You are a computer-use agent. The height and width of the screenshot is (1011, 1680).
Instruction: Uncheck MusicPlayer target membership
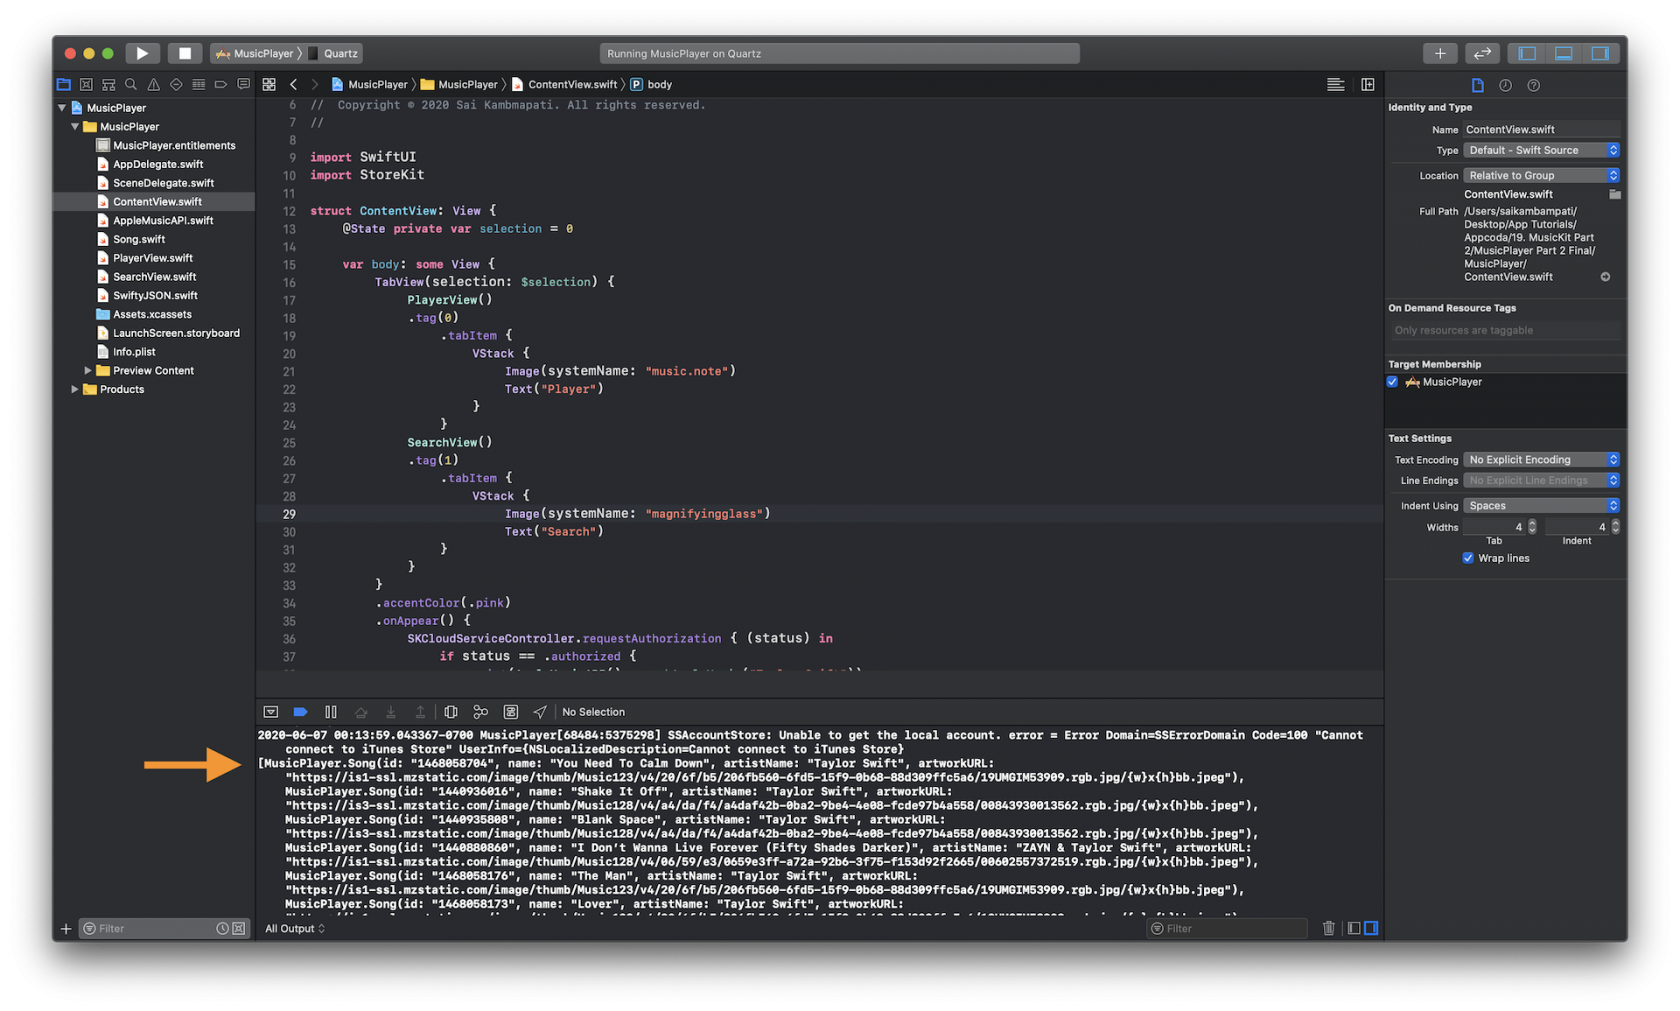pos(1393,381)
